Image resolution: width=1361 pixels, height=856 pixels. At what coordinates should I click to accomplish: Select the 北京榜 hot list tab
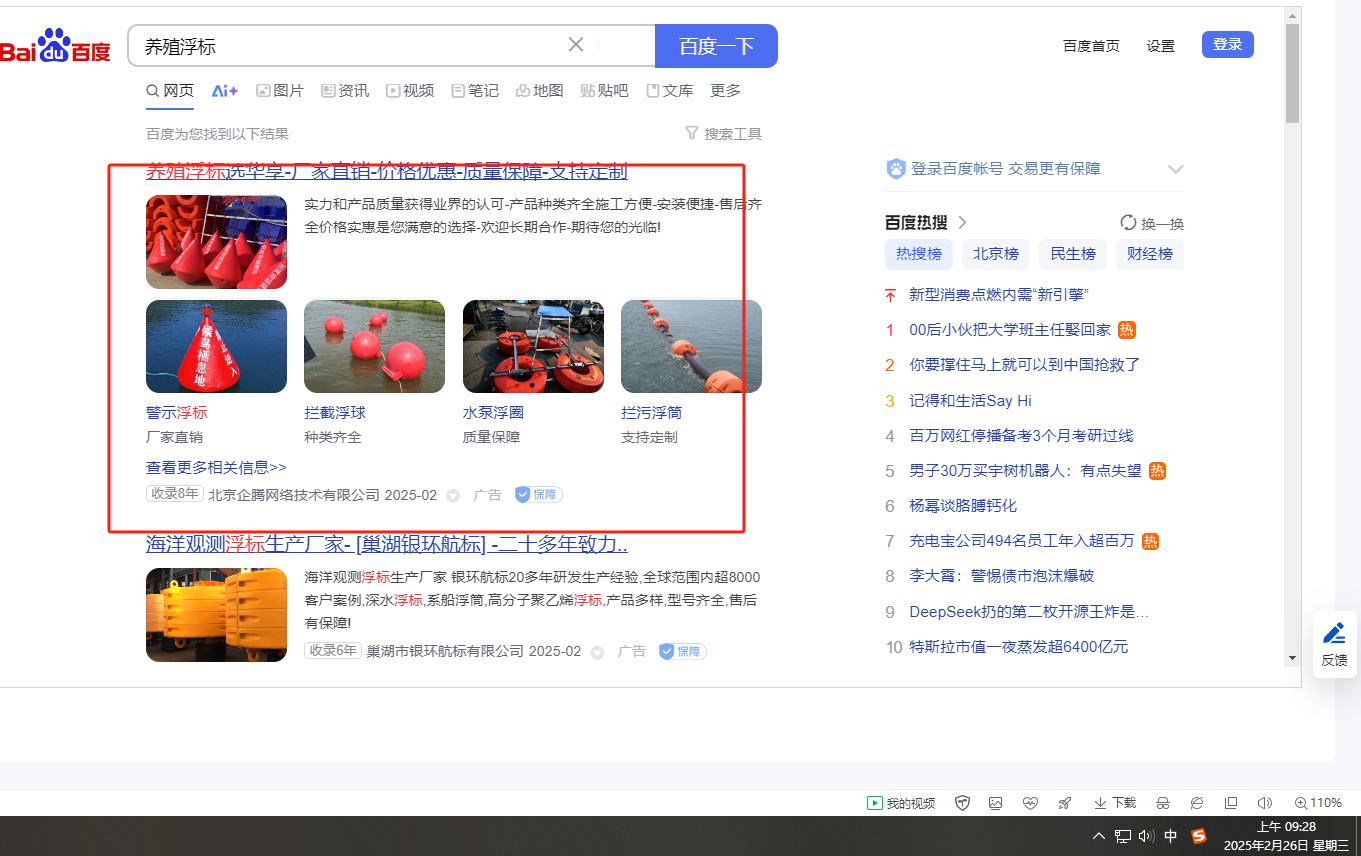pos(995,254)
